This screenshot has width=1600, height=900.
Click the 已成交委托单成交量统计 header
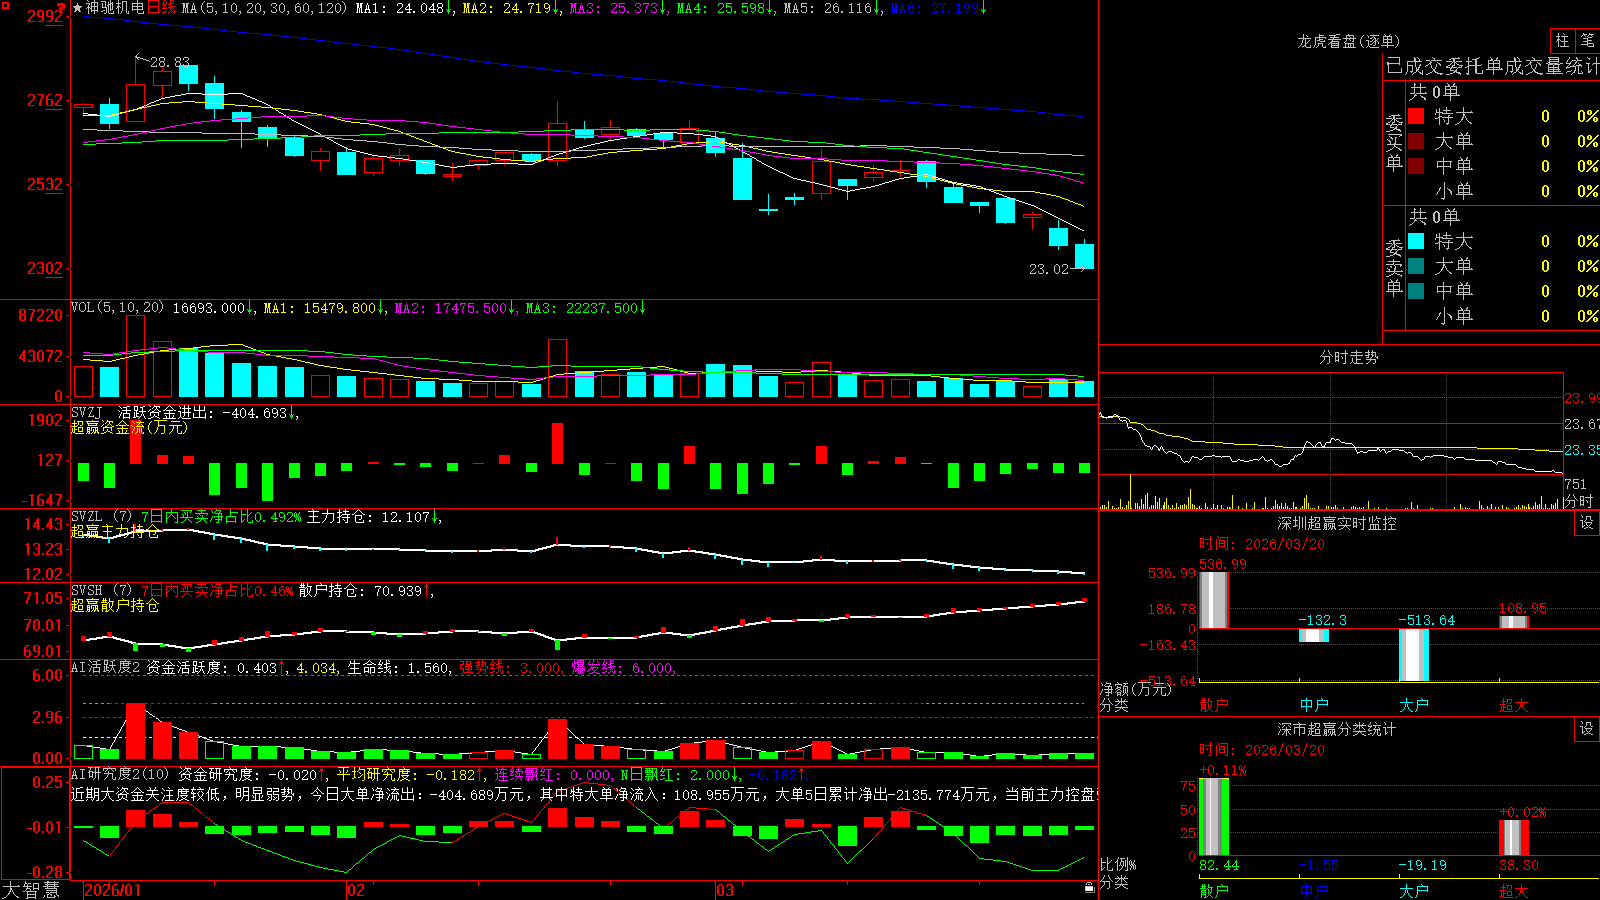pyautogui.click(x=1492, y=66)
